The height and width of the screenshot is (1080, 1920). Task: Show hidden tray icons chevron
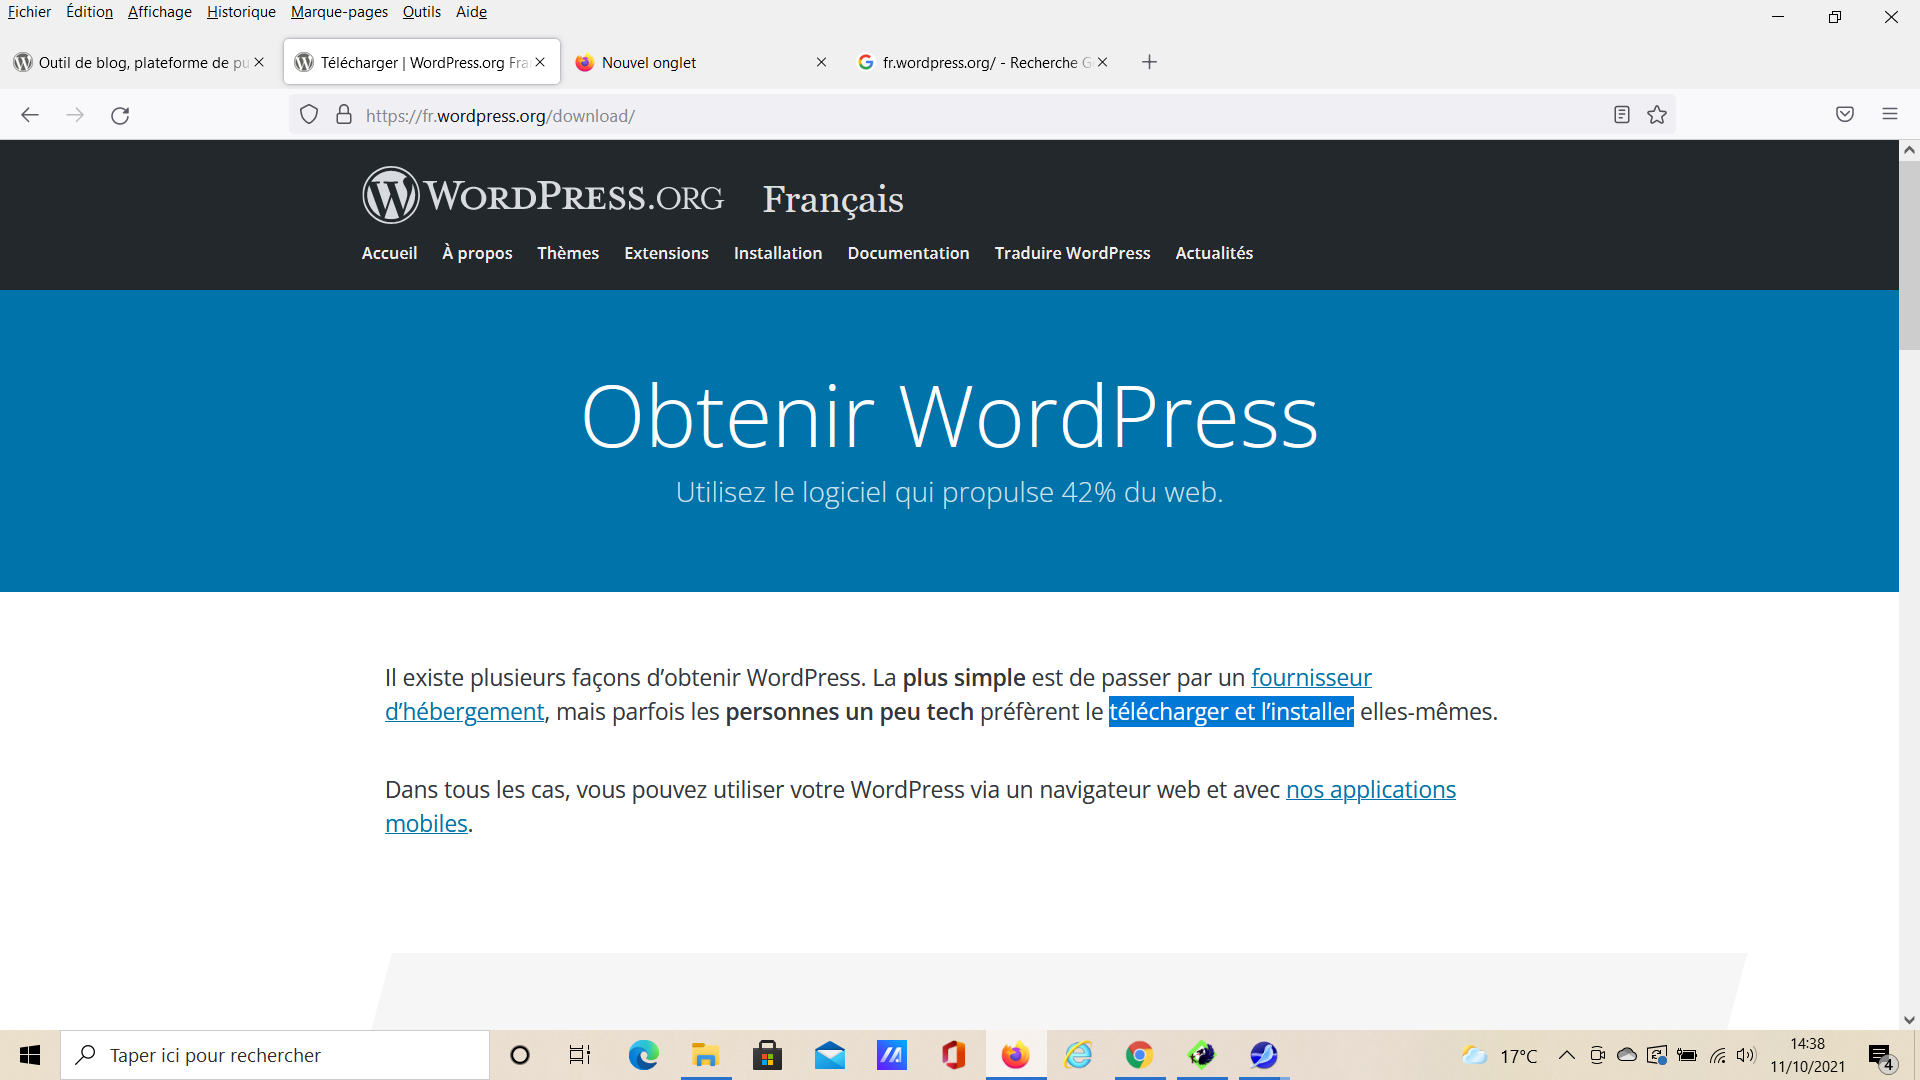(x=1567, y=1055)
